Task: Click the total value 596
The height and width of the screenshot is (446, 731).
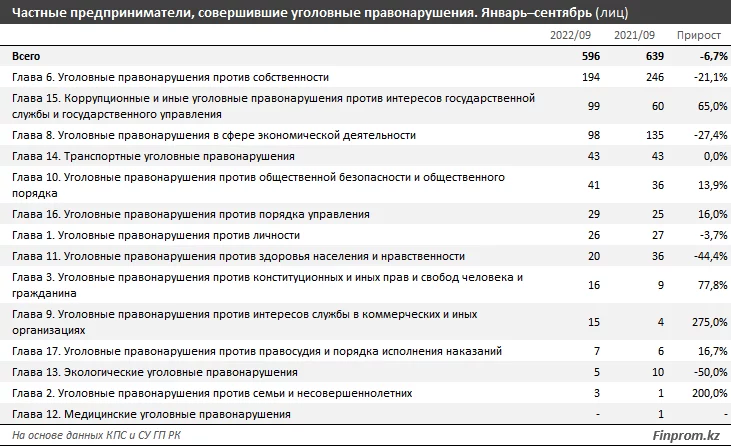Action: [x=591, y=56]
